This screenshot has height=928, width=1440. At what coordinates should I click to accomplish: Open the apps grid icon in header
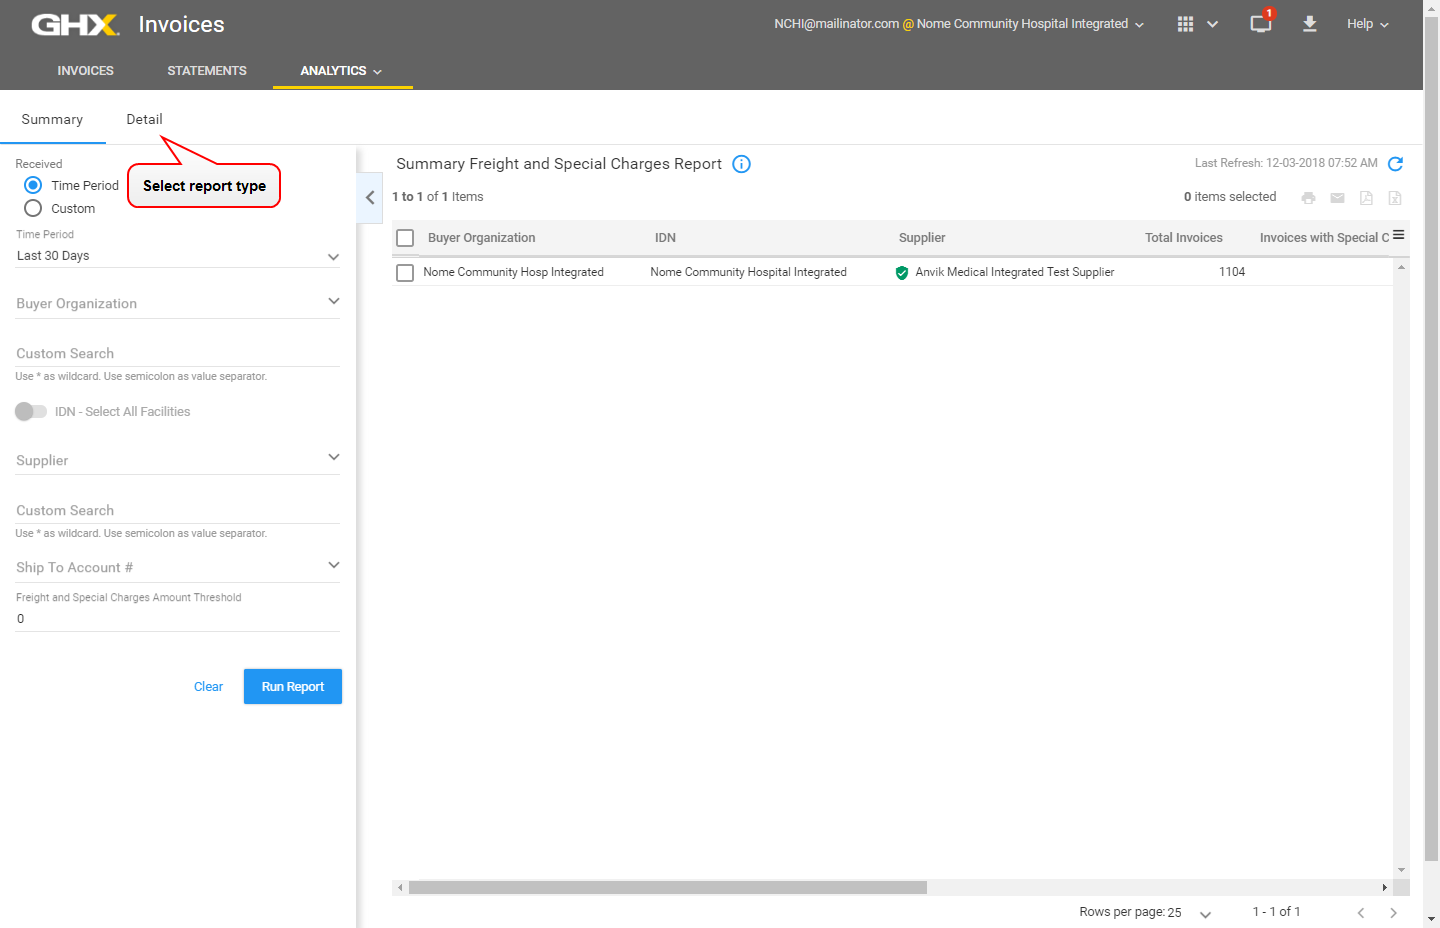[x=1185, y=24]
